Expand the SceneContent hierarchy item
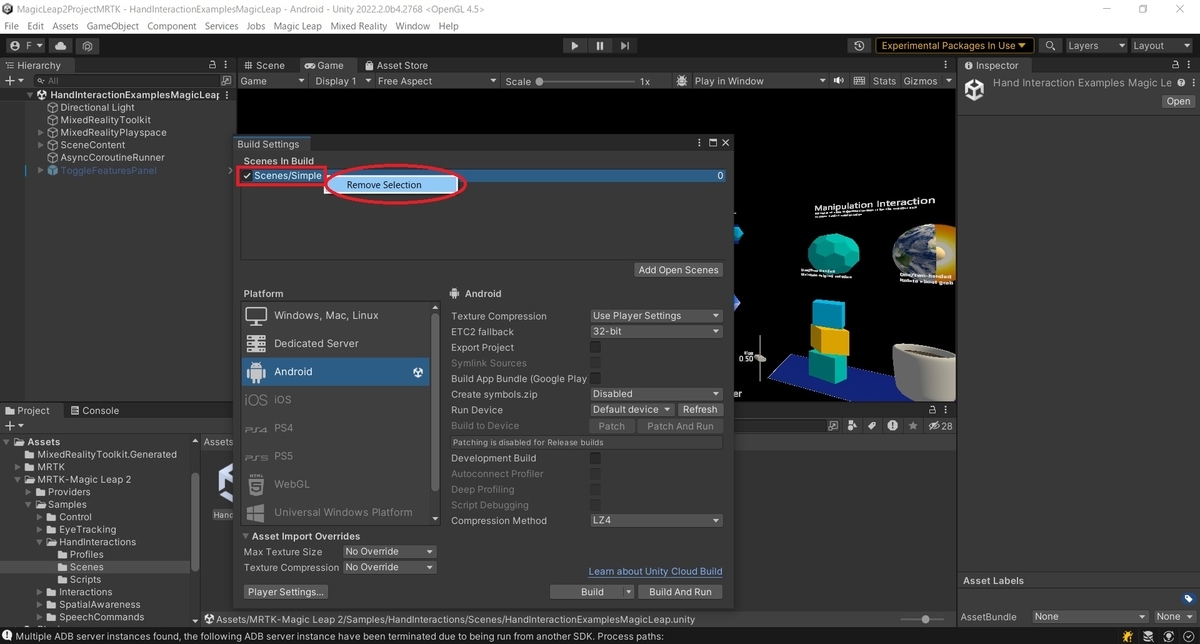 [41, 145]
